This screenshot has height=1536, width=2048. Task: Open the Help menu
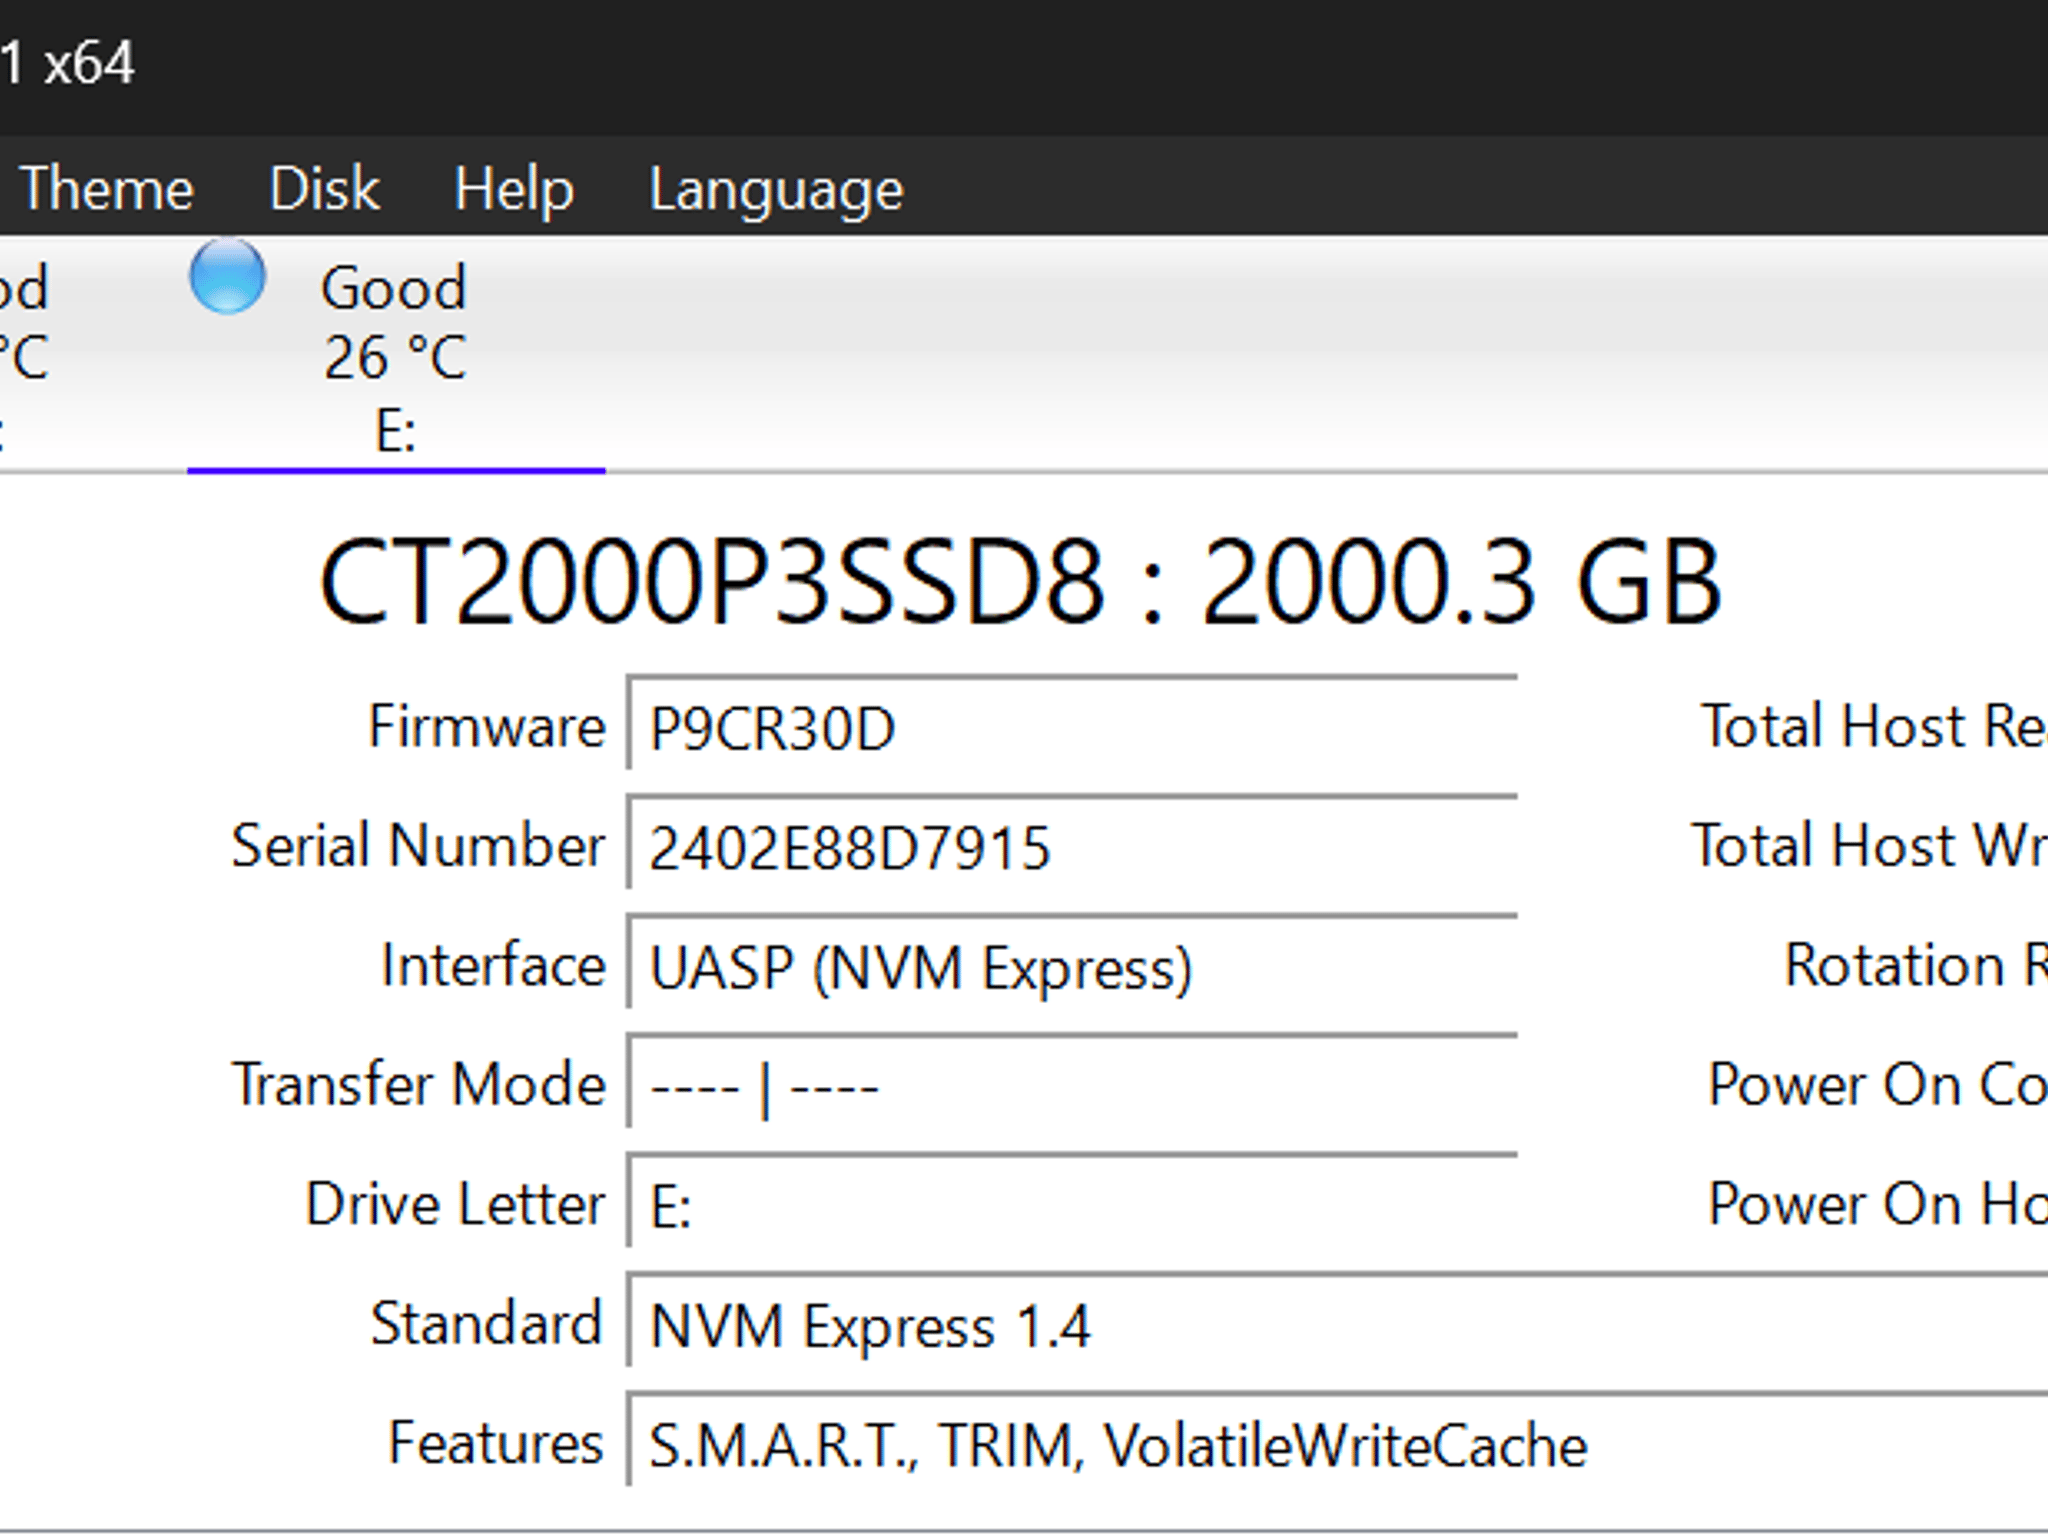tap(514, 188)
